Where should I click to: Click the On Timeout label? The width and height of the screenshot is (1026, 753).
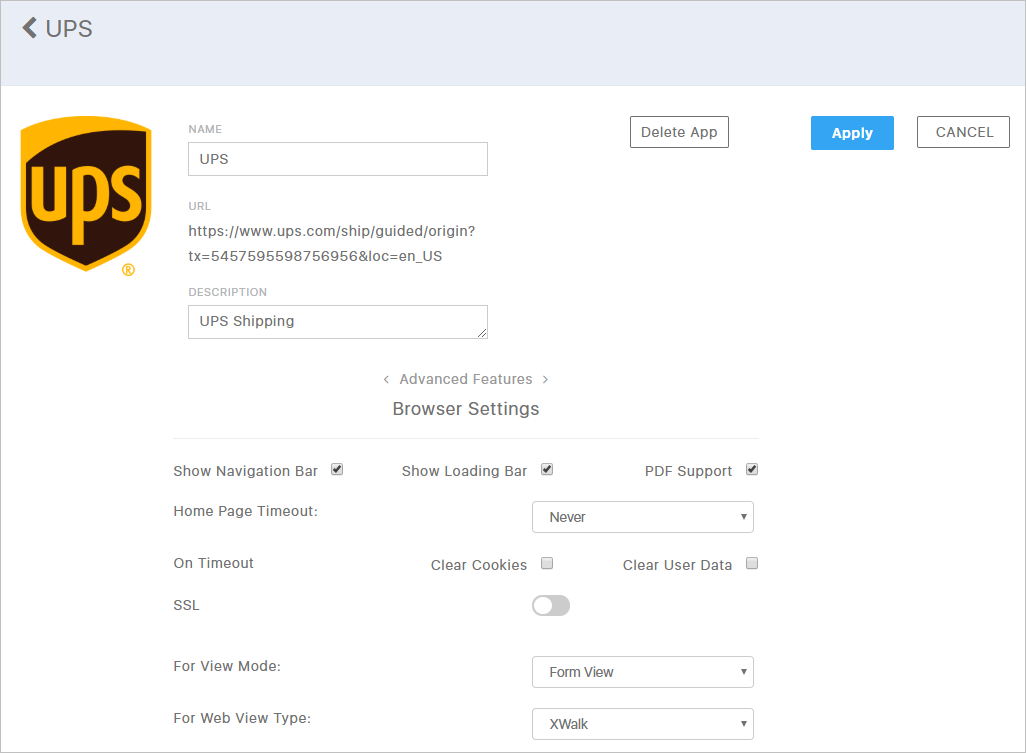click(x=213, y=563)
